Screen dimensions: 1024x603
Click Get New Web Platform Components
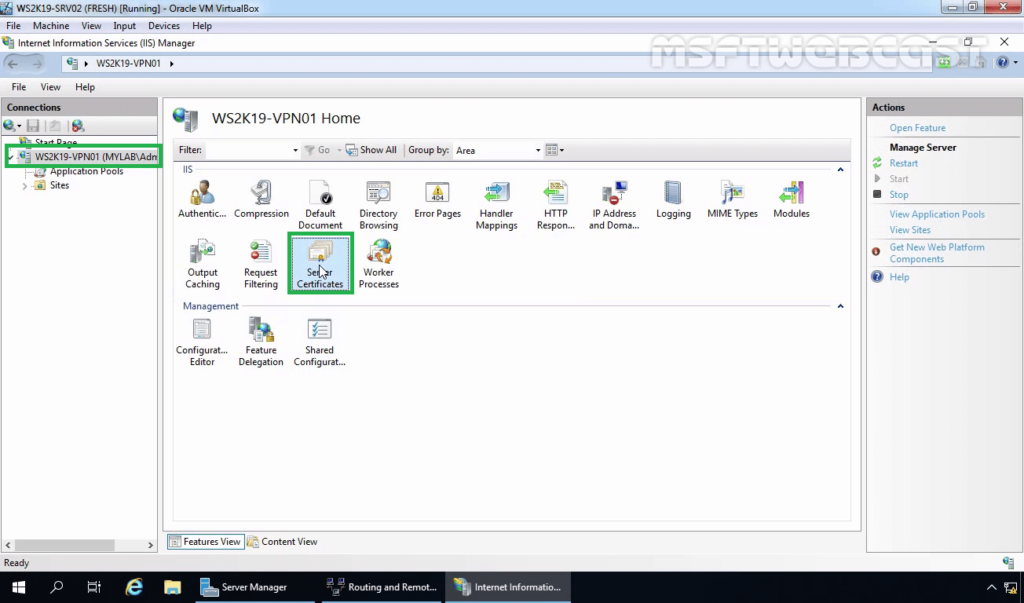pyautogui.click(x=936, y=253)
